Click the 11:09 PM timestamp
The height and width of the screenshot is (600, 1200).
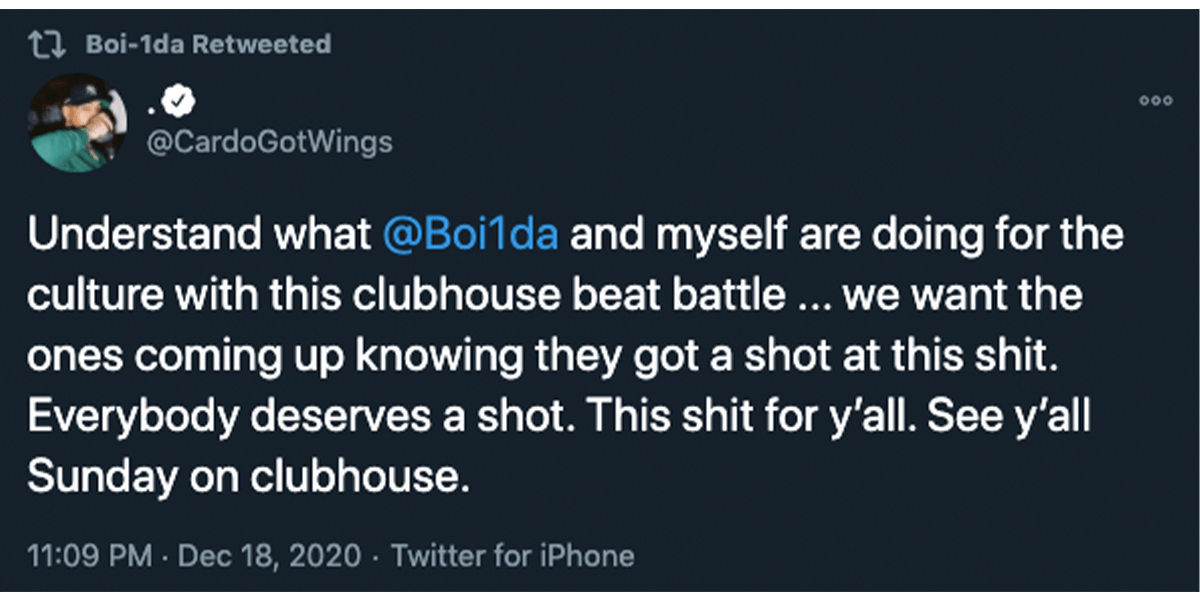89,555
